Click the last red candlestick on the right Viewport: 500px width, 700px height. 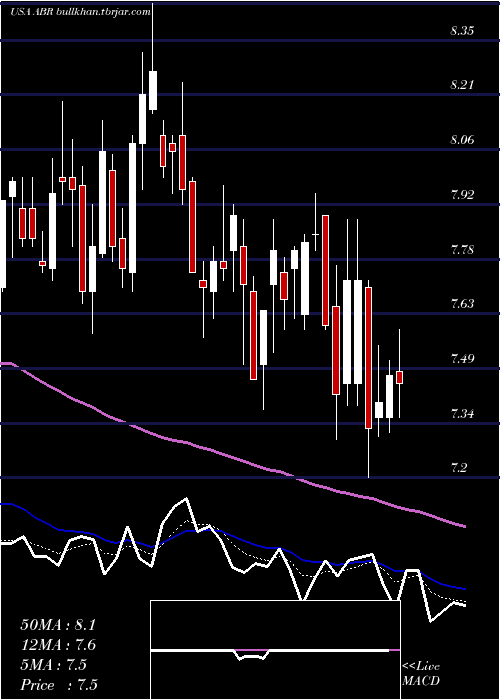(400, 377)
